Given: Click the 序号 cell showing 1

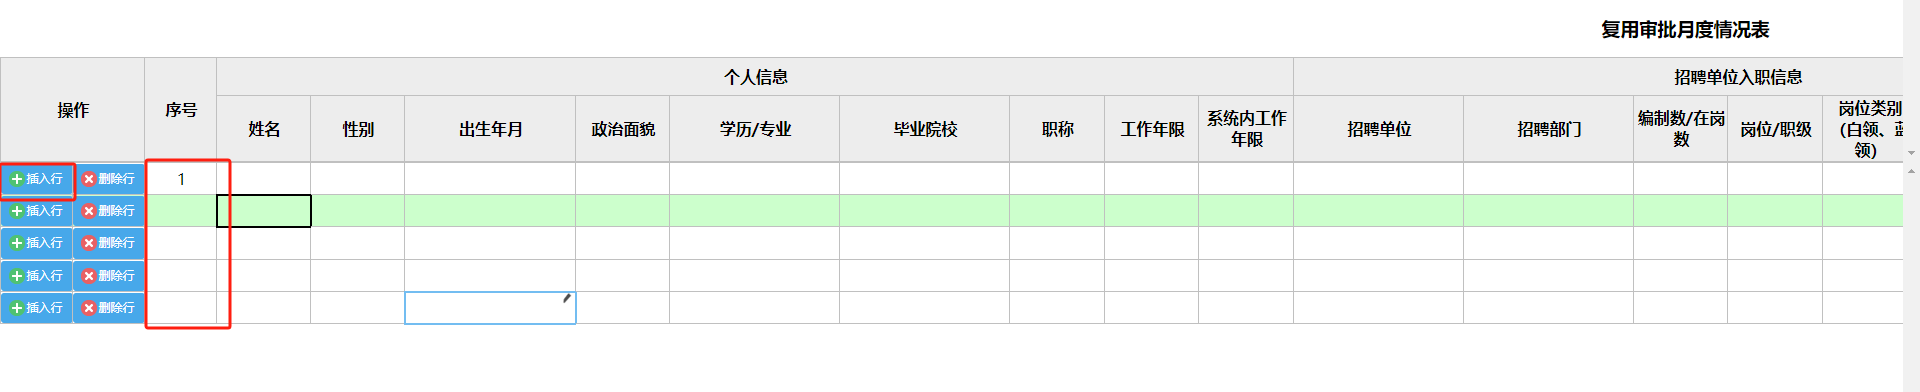Looking at the screenshot, I should pos(181,179).
